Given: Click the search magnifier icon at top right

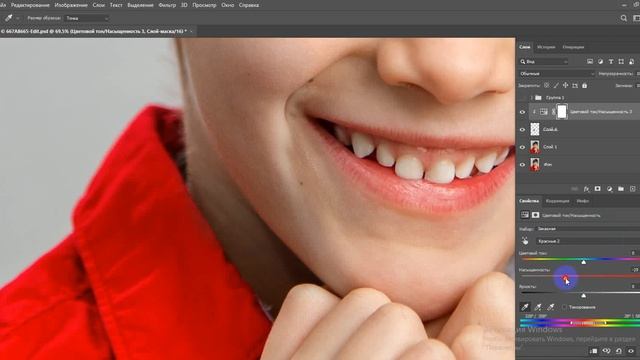Looking at the screenshot, I should click(624, 18).
